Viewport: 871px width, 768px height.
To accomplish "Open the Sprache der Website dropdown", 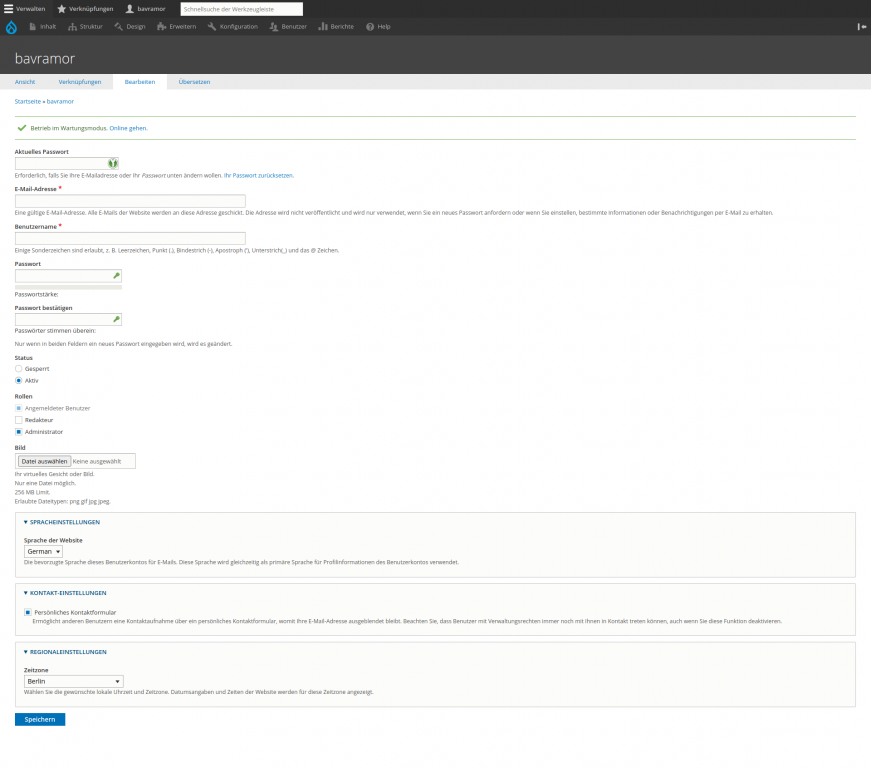I will coord(44,551).
